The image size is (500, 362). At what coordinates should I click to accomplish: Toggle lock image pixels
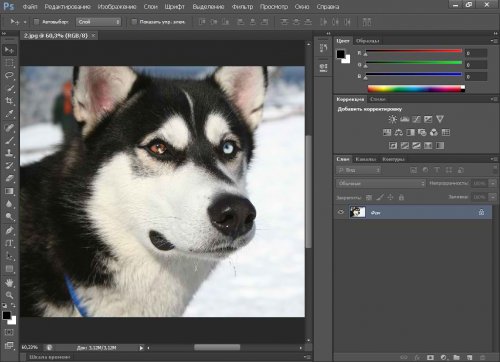pyautogui.click(x=380, y=198)
